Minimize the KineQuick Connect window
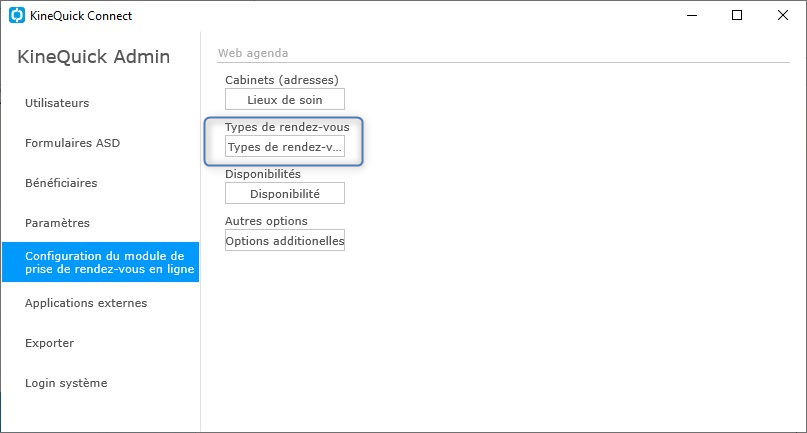 [x=692, y=15]
